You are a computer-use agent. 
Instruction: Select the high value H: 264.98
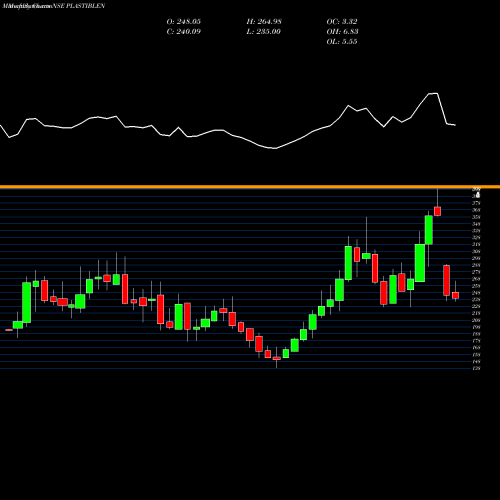264,22
